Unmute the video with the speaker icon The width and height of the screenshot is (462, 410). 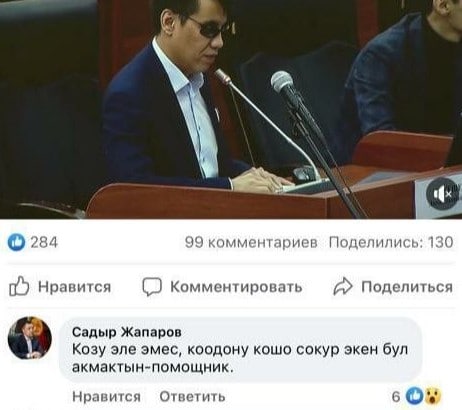coord(443,194)
